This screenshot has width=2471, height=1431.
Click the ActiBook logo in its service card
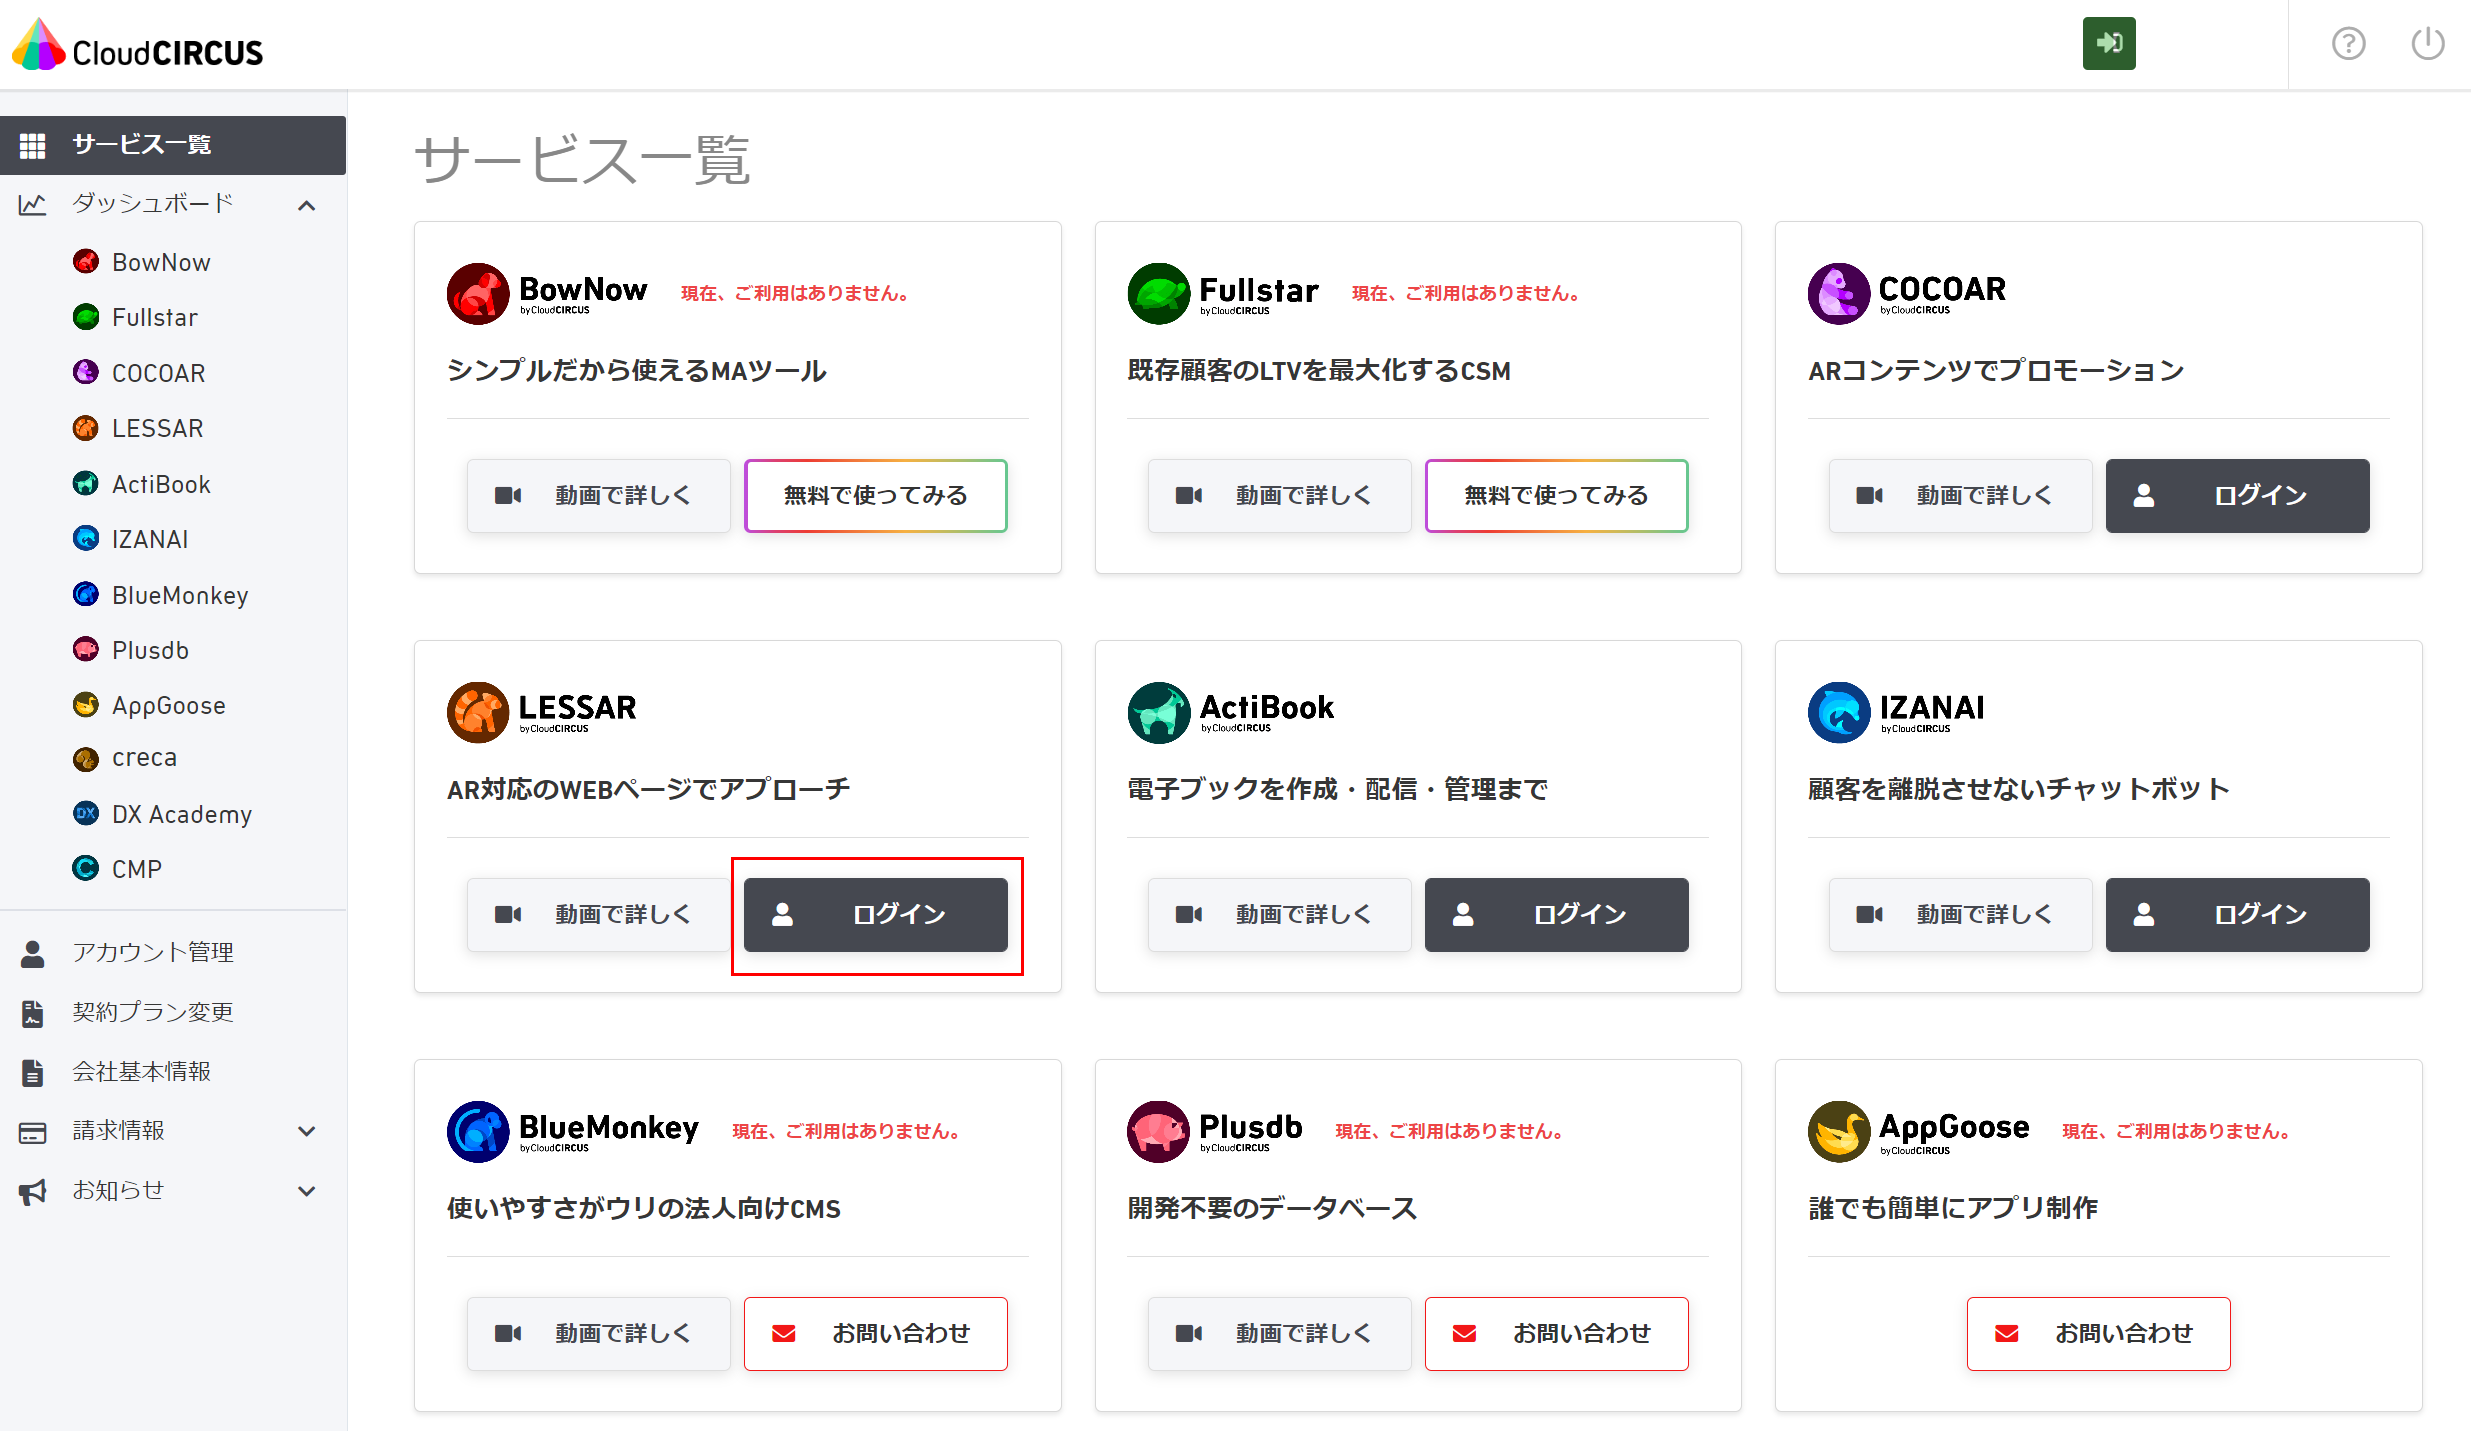click(x=1231, y=712)
